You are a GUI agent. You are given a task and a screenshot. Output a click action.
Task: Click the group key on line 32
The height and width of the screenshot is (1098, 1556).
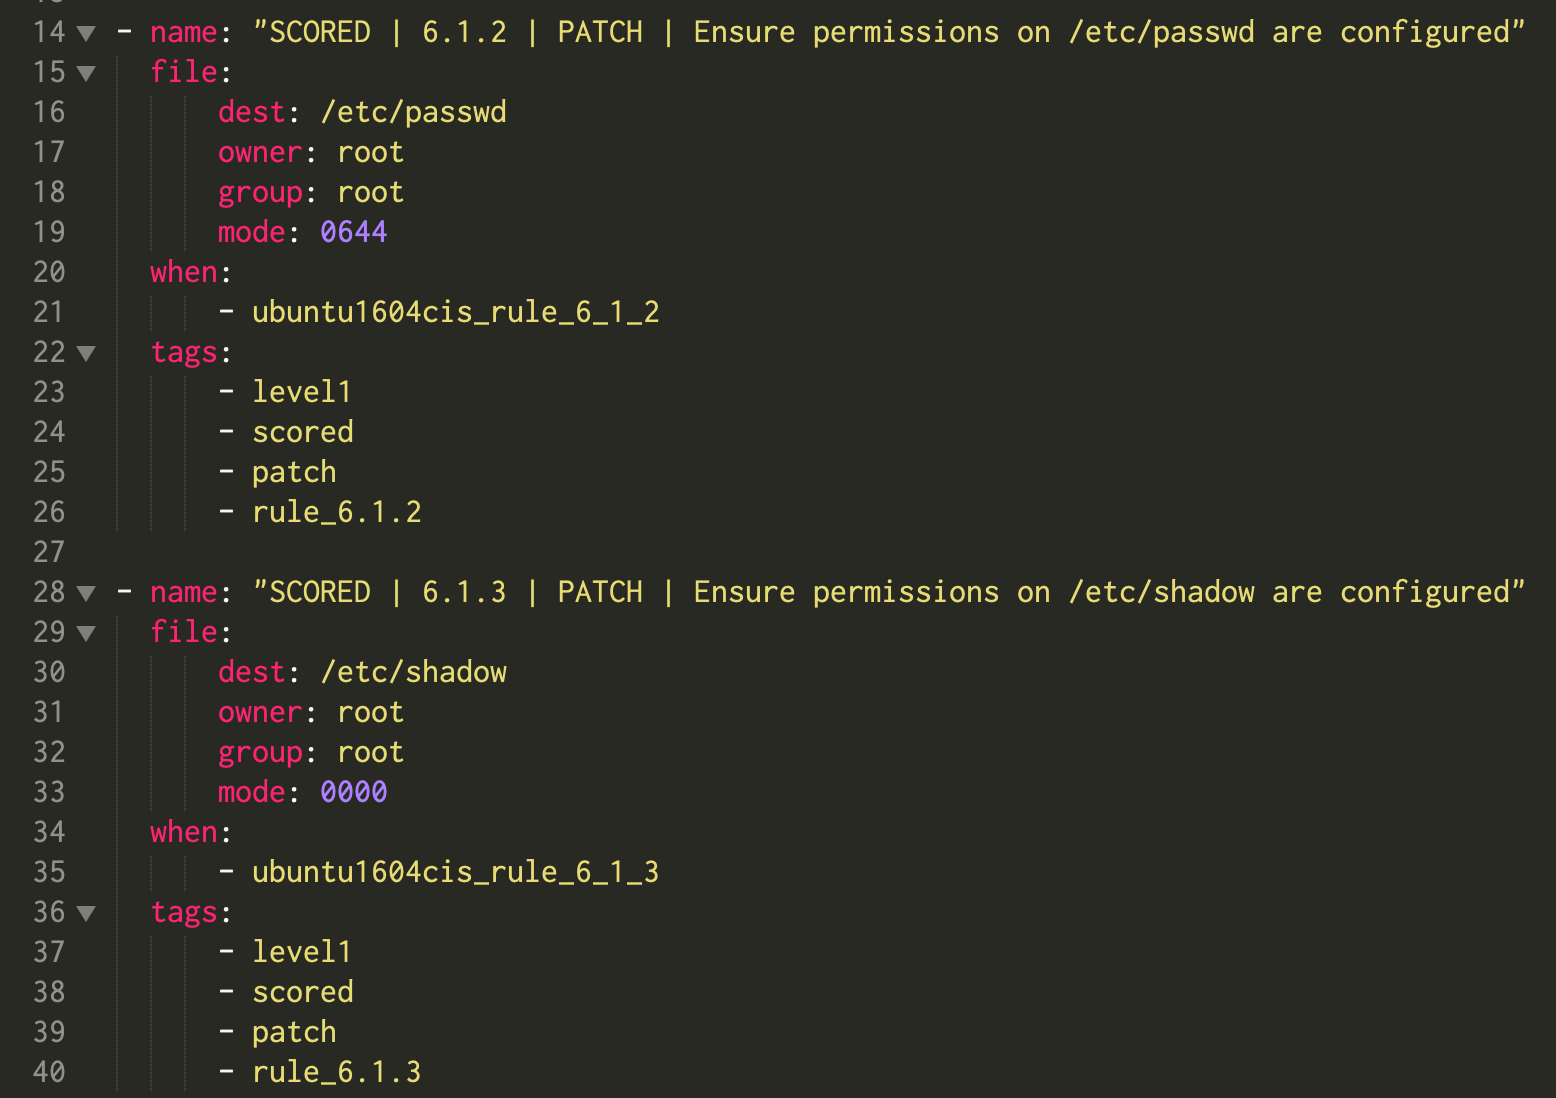pyautogui.click(x=260, y=753)
